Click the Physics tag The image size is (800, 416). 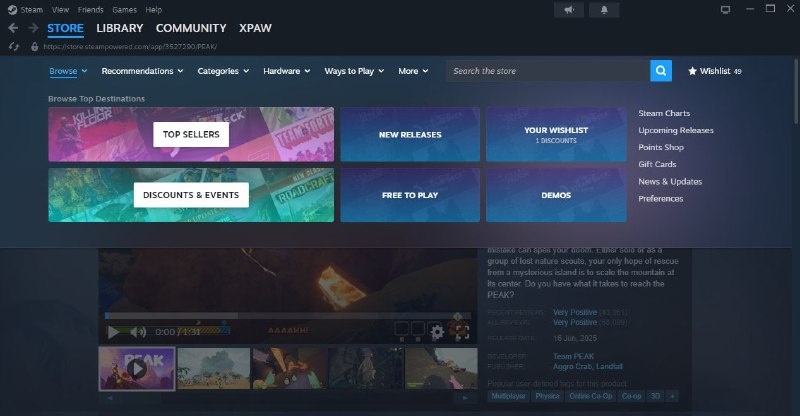(x=547, y=396)
